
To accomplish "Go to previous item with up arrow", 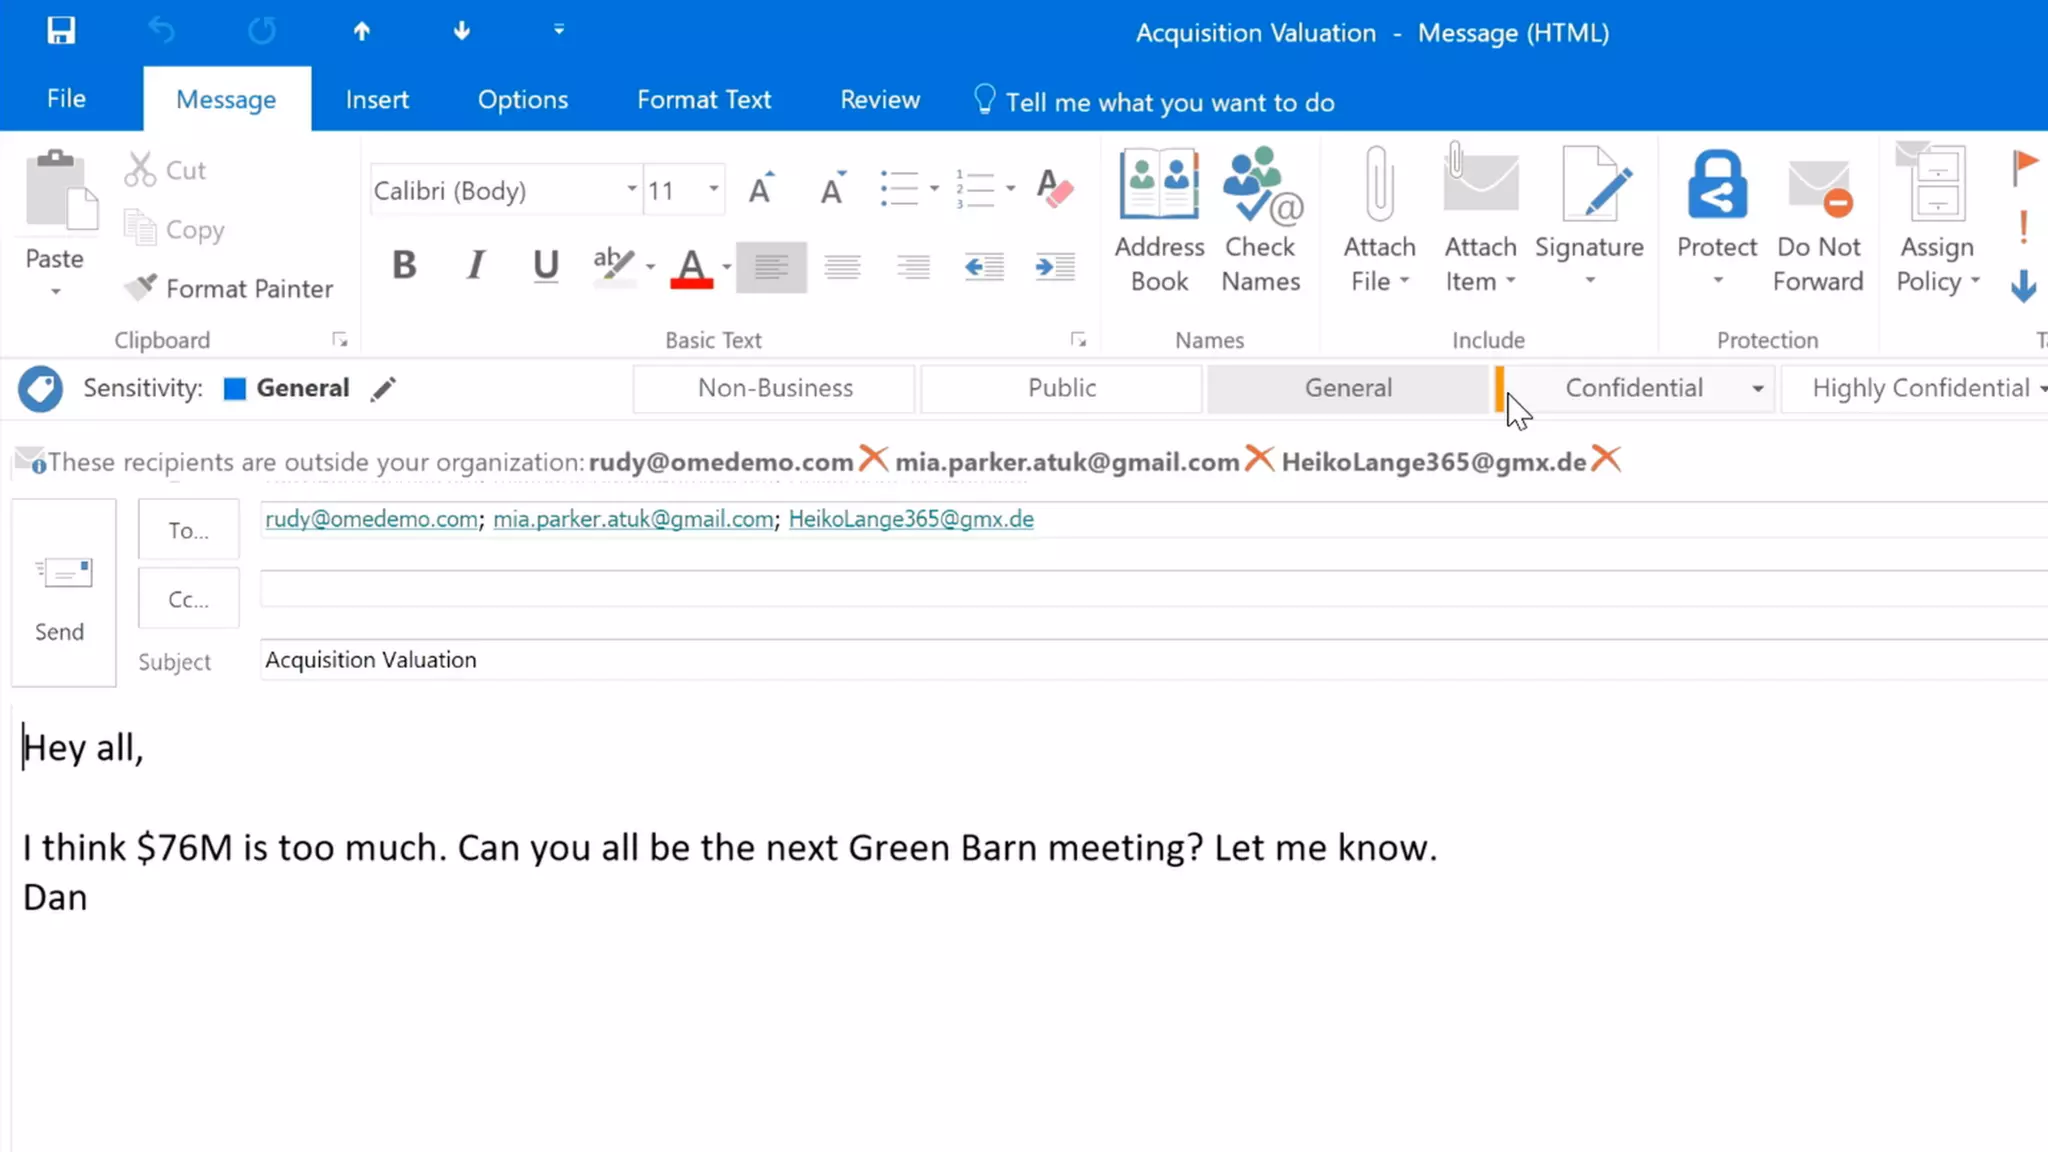I will (x=362, y=31).
